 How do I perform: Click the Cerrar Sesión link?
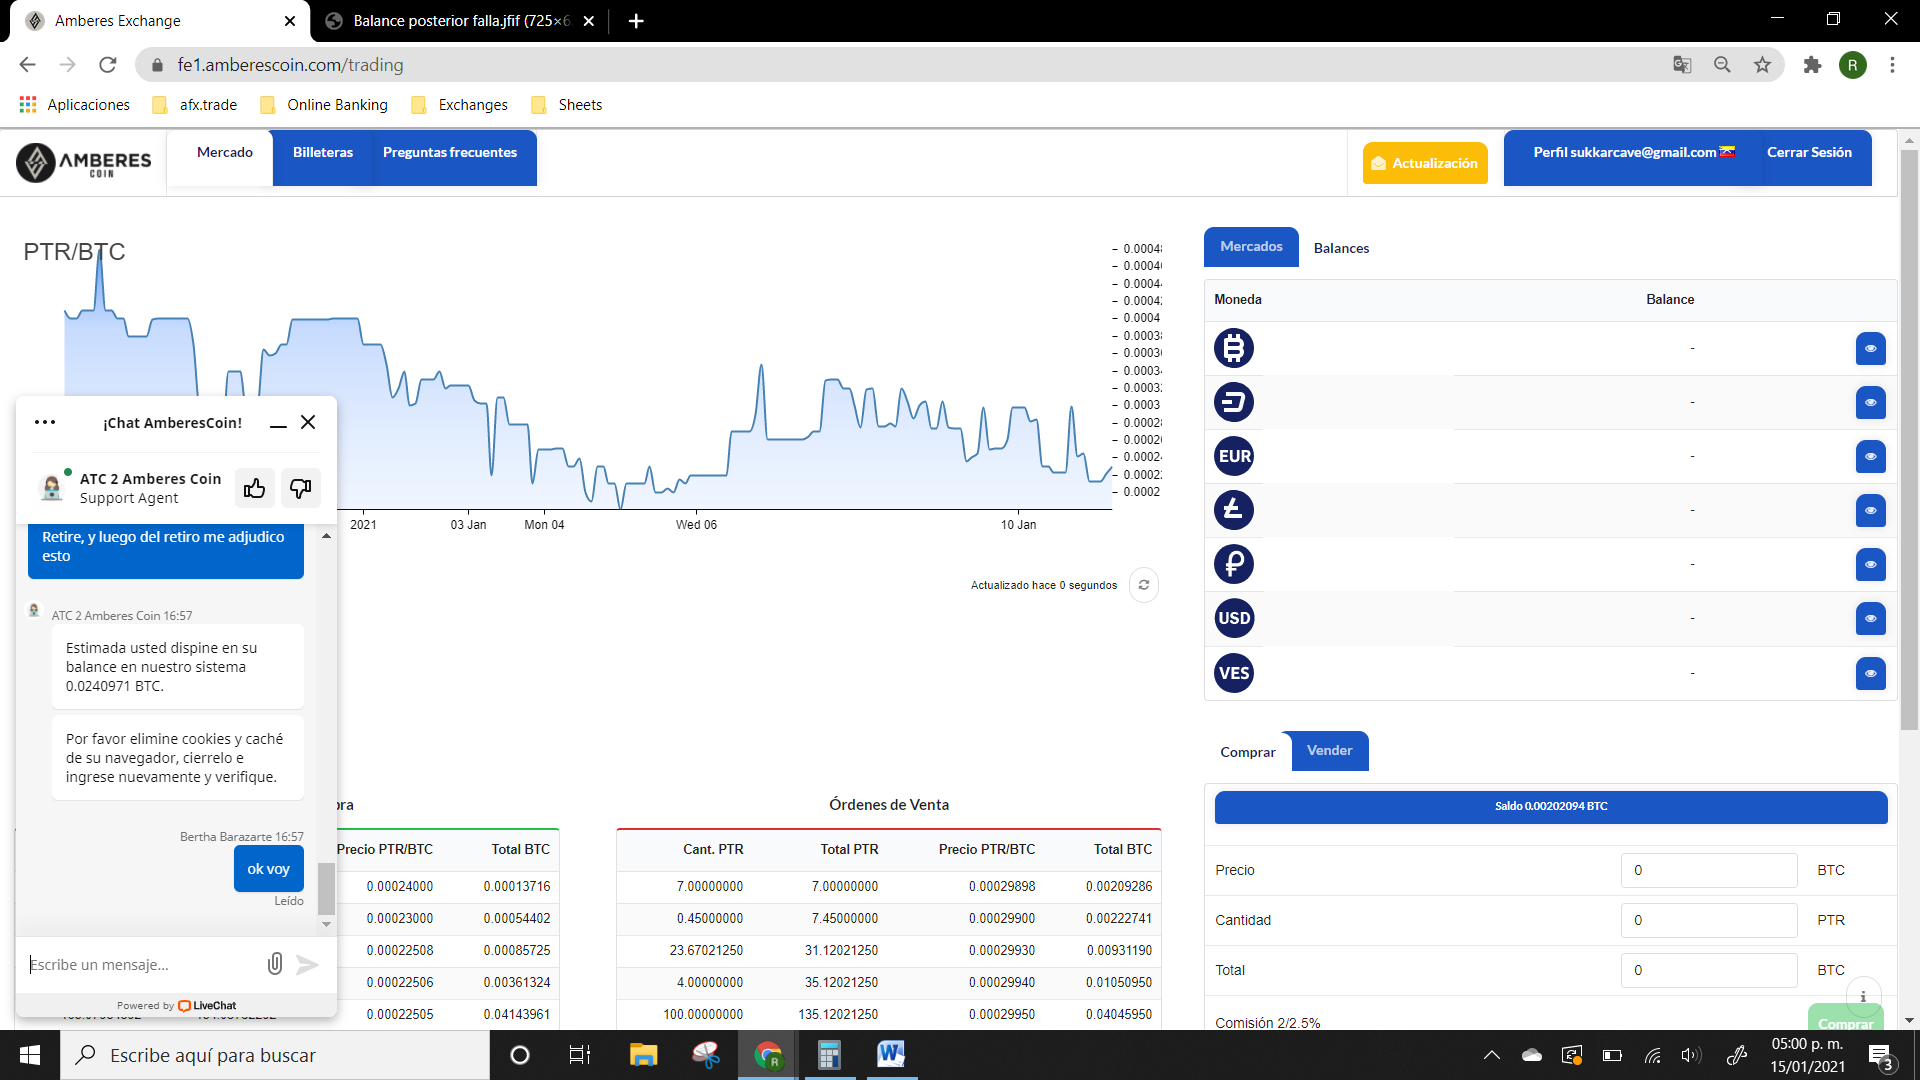1808,153
